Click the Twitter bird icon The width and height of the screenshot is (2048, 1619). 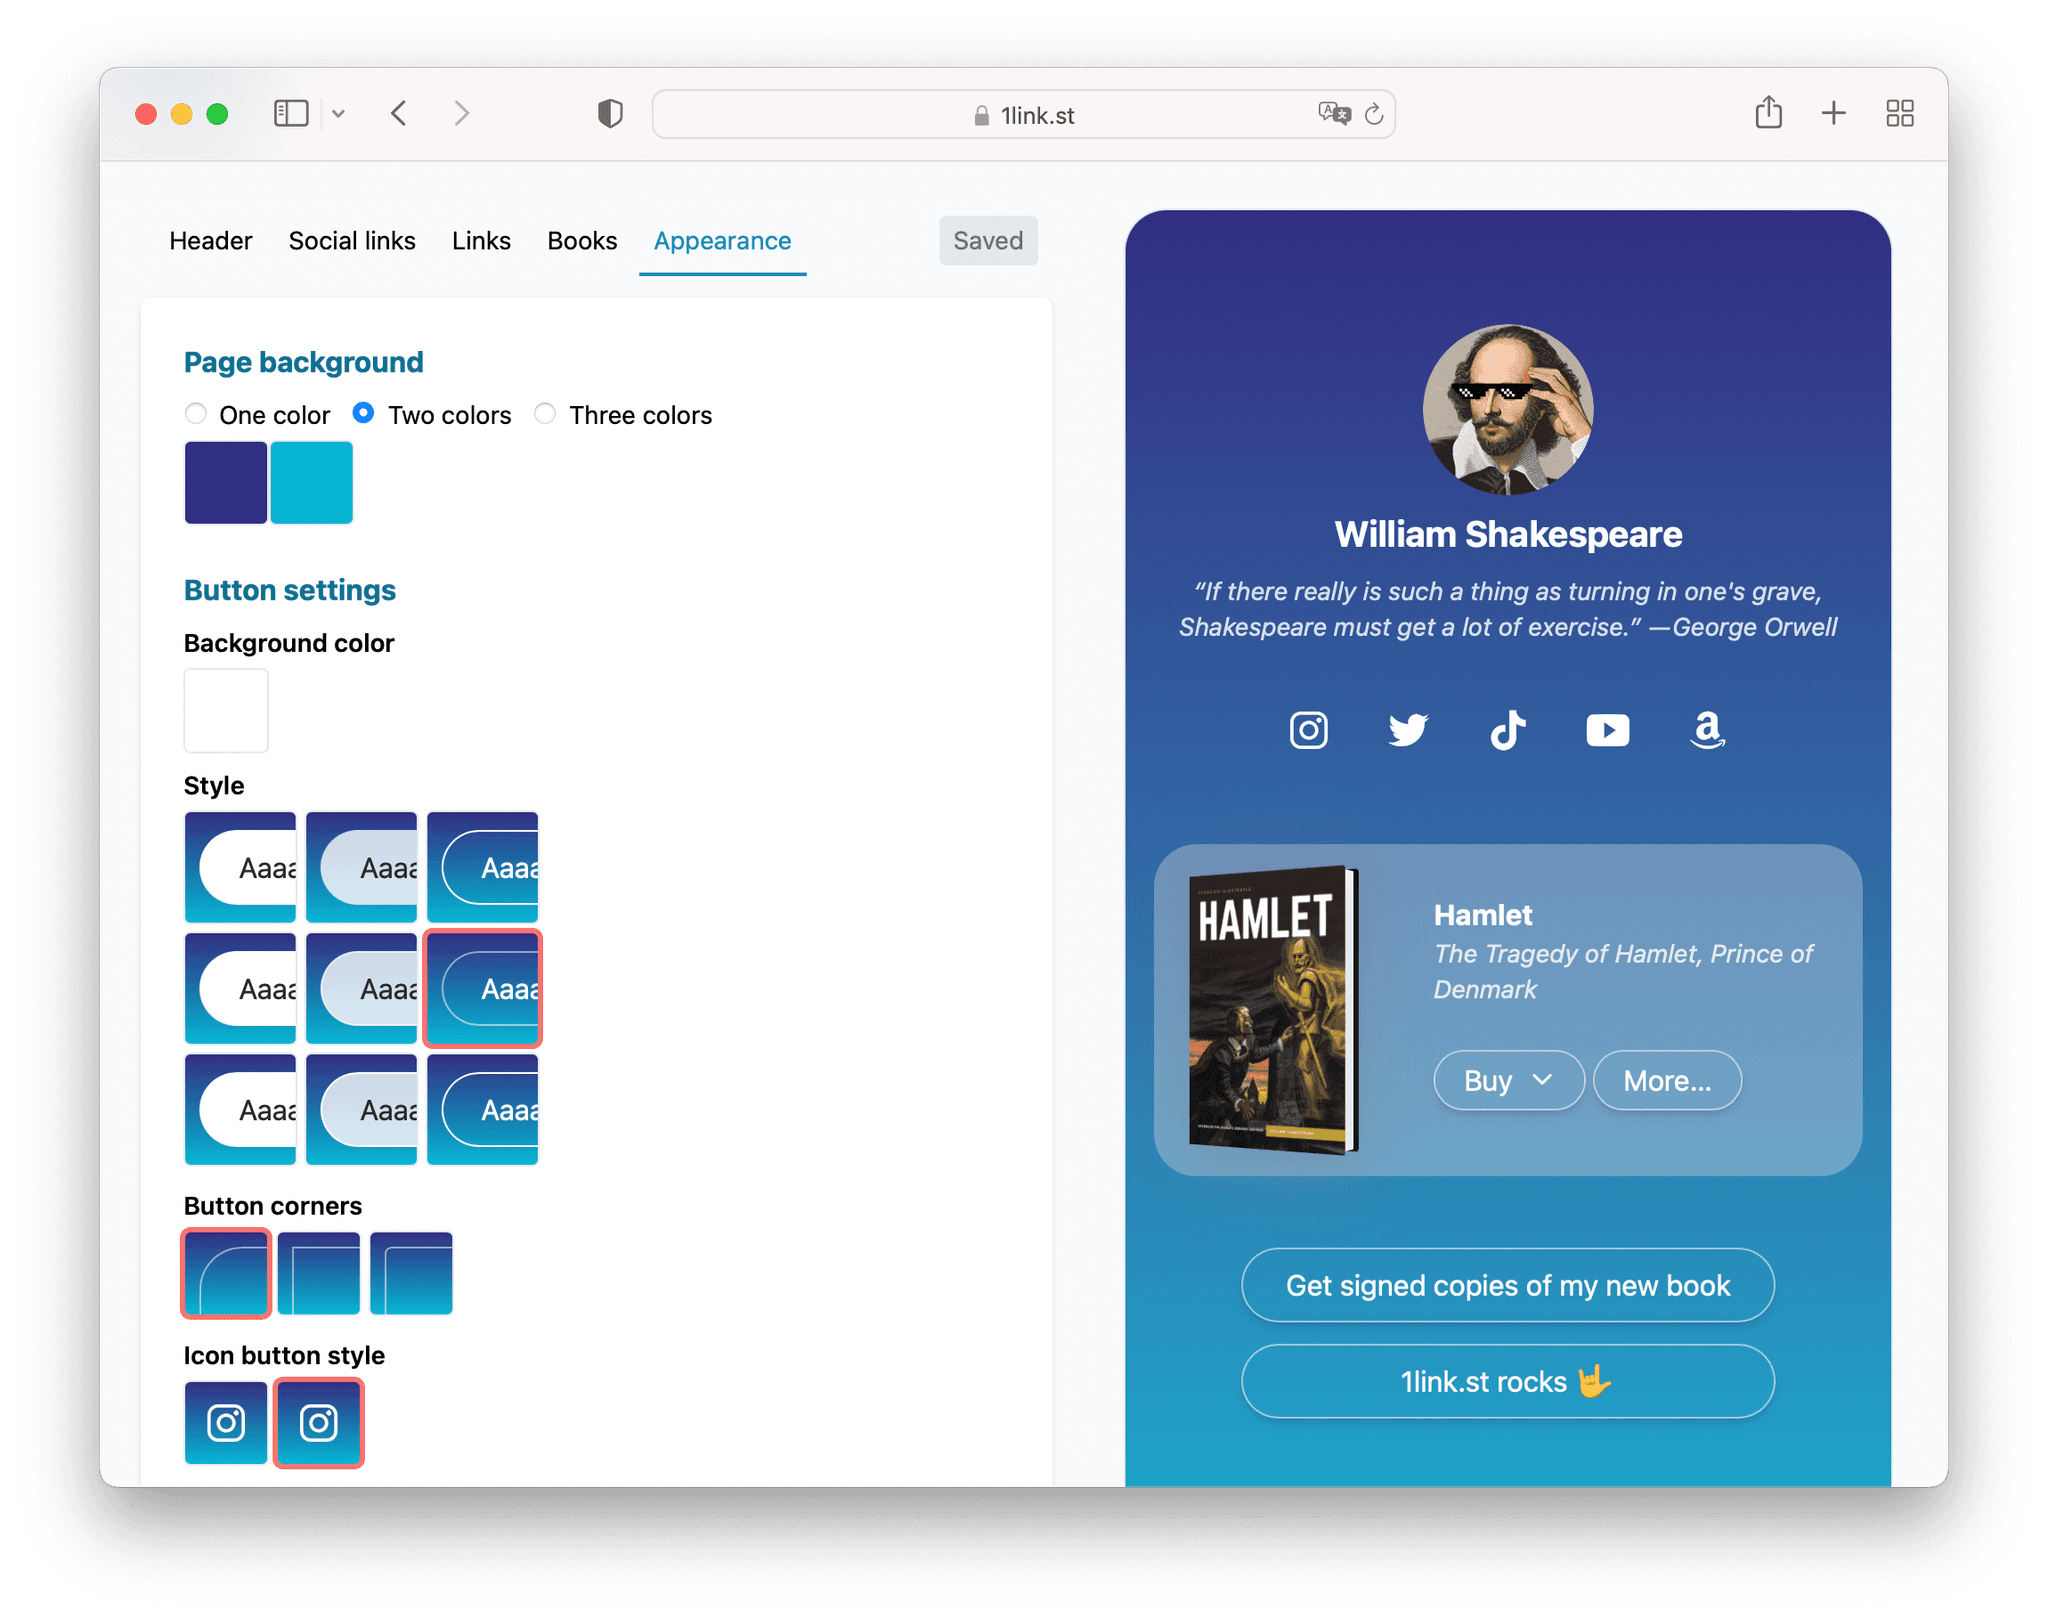point(1407,730)
